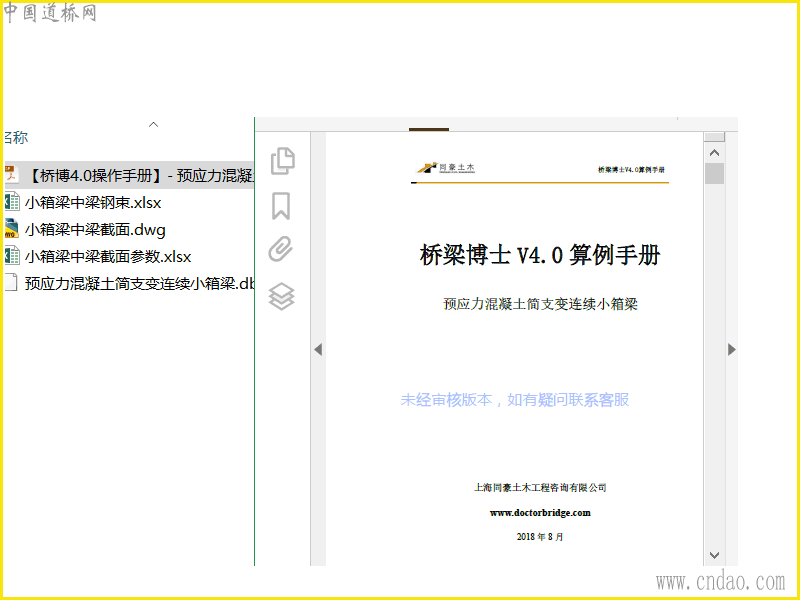
Task: Click scrollbar up arrow in PDF preview
Action: pyautogui.click(x=714, y=153)
